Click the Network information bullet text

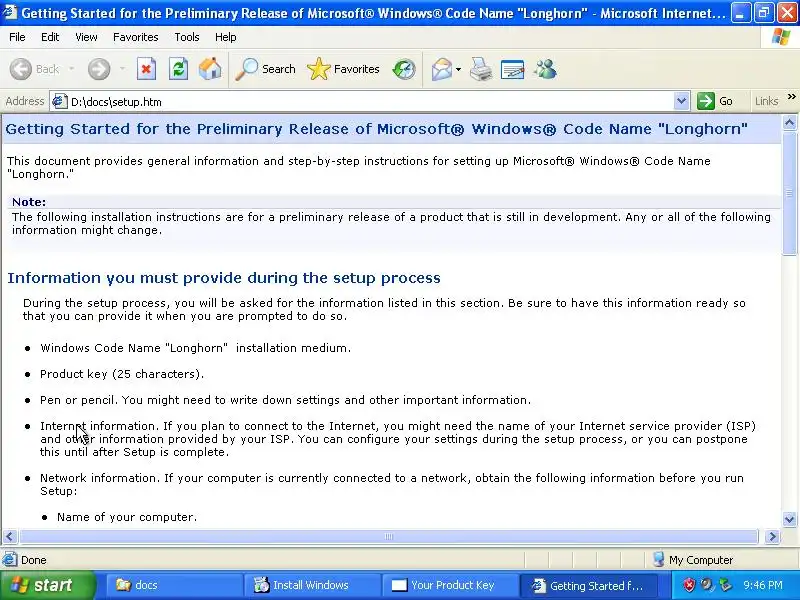pyautogui.click(x=392, y=484)
